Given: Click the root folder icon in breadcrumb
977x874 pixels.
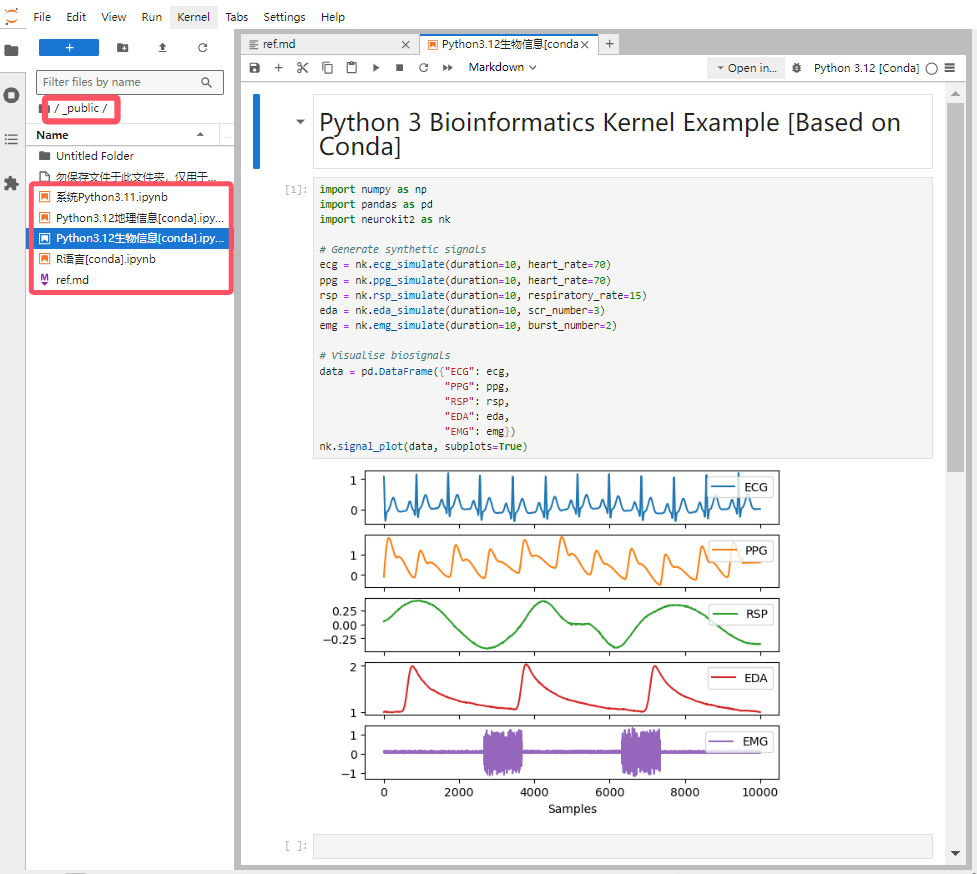Looking at the screenshot, I should [44, 109].
